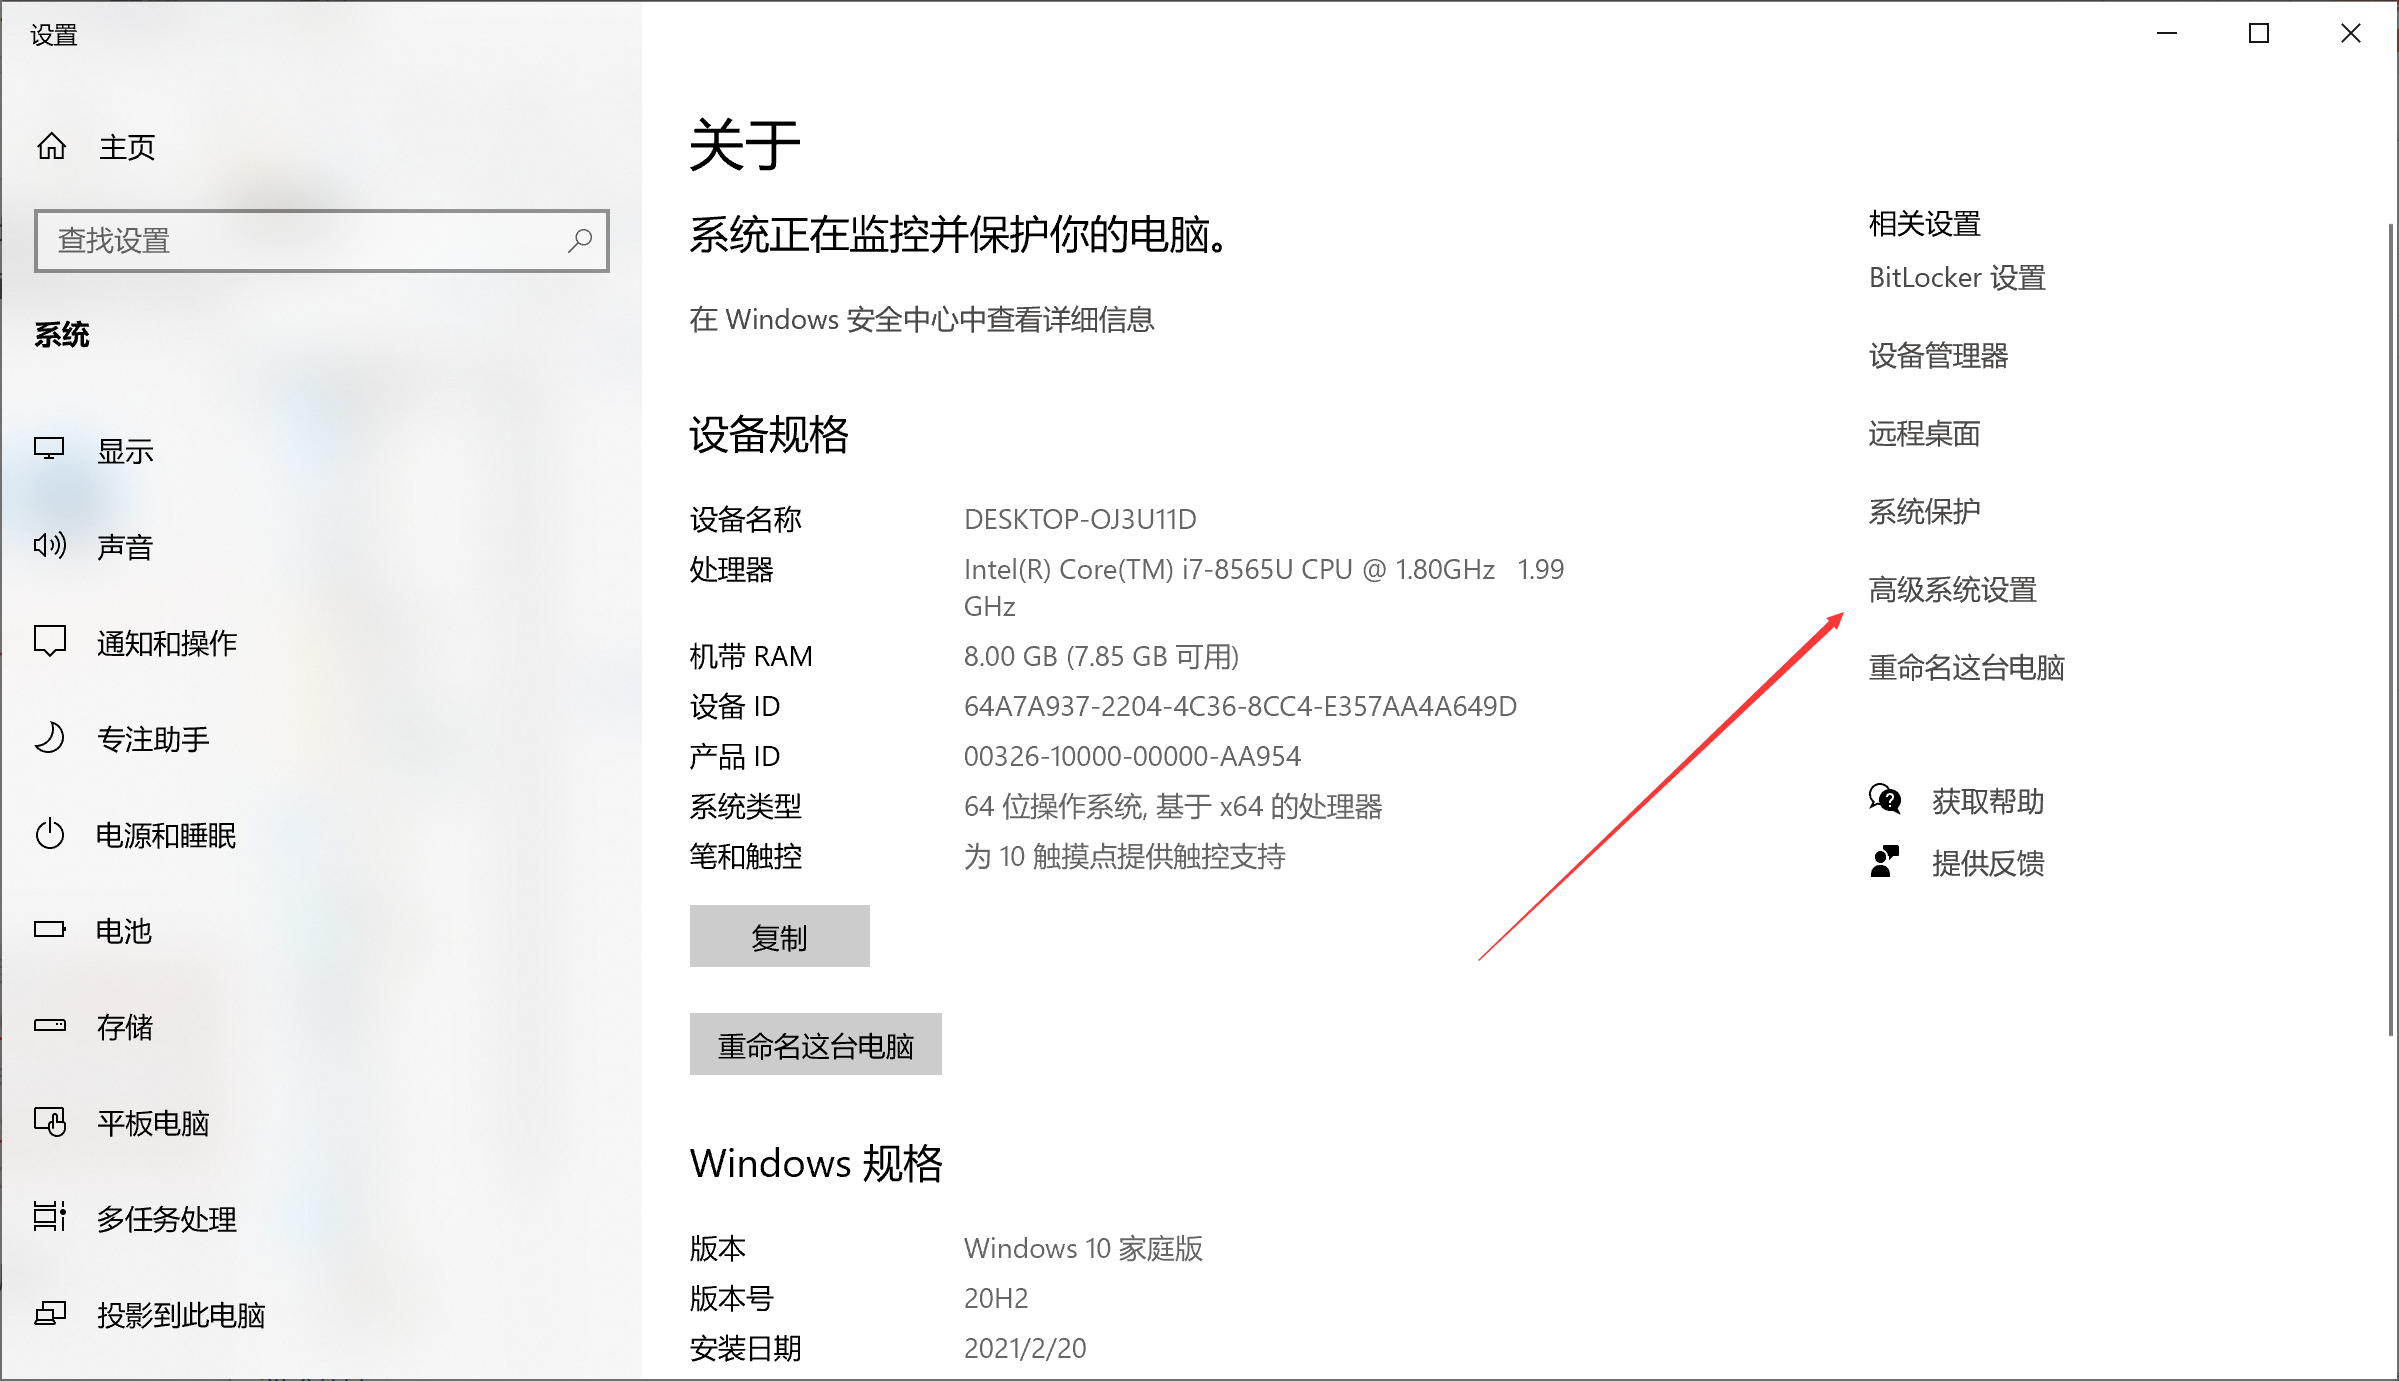Click the 复制 button to copy device specs

(x=779, y=936)
